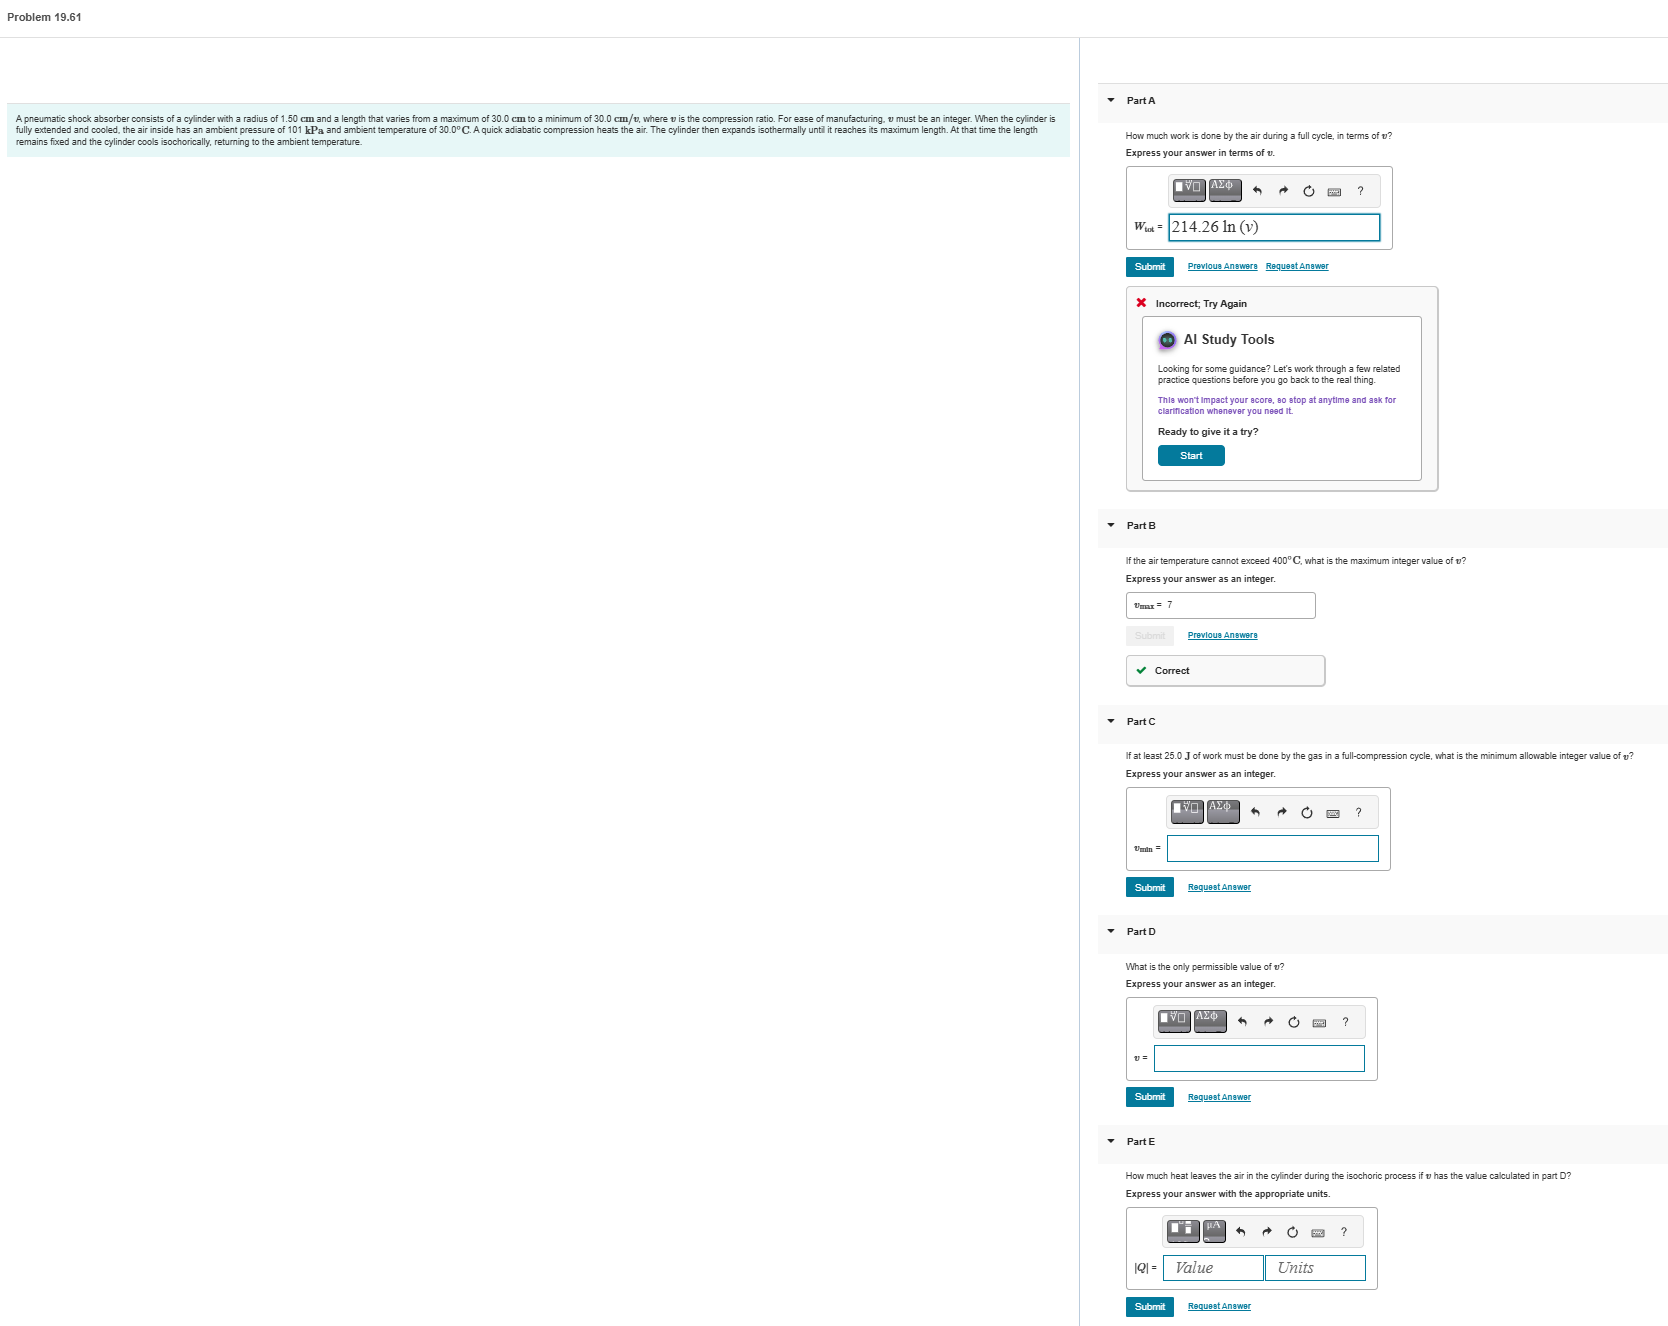Undo the last edit in Part D
This screenshot has height=1326, width=1668.
[x=1242, y=1022]
